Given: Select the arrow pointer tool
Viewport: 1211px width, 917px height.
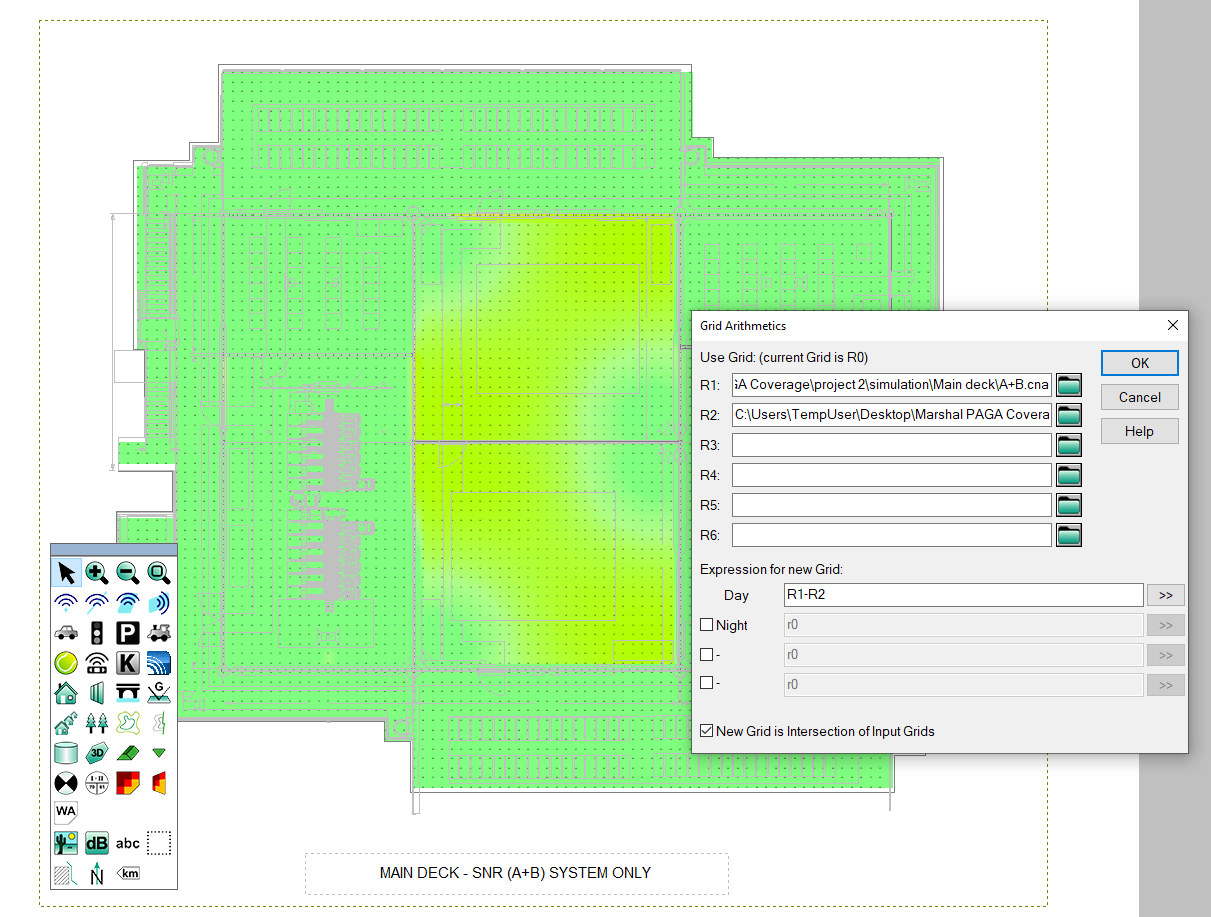Looking at the screenshot, I should (65, 572).
